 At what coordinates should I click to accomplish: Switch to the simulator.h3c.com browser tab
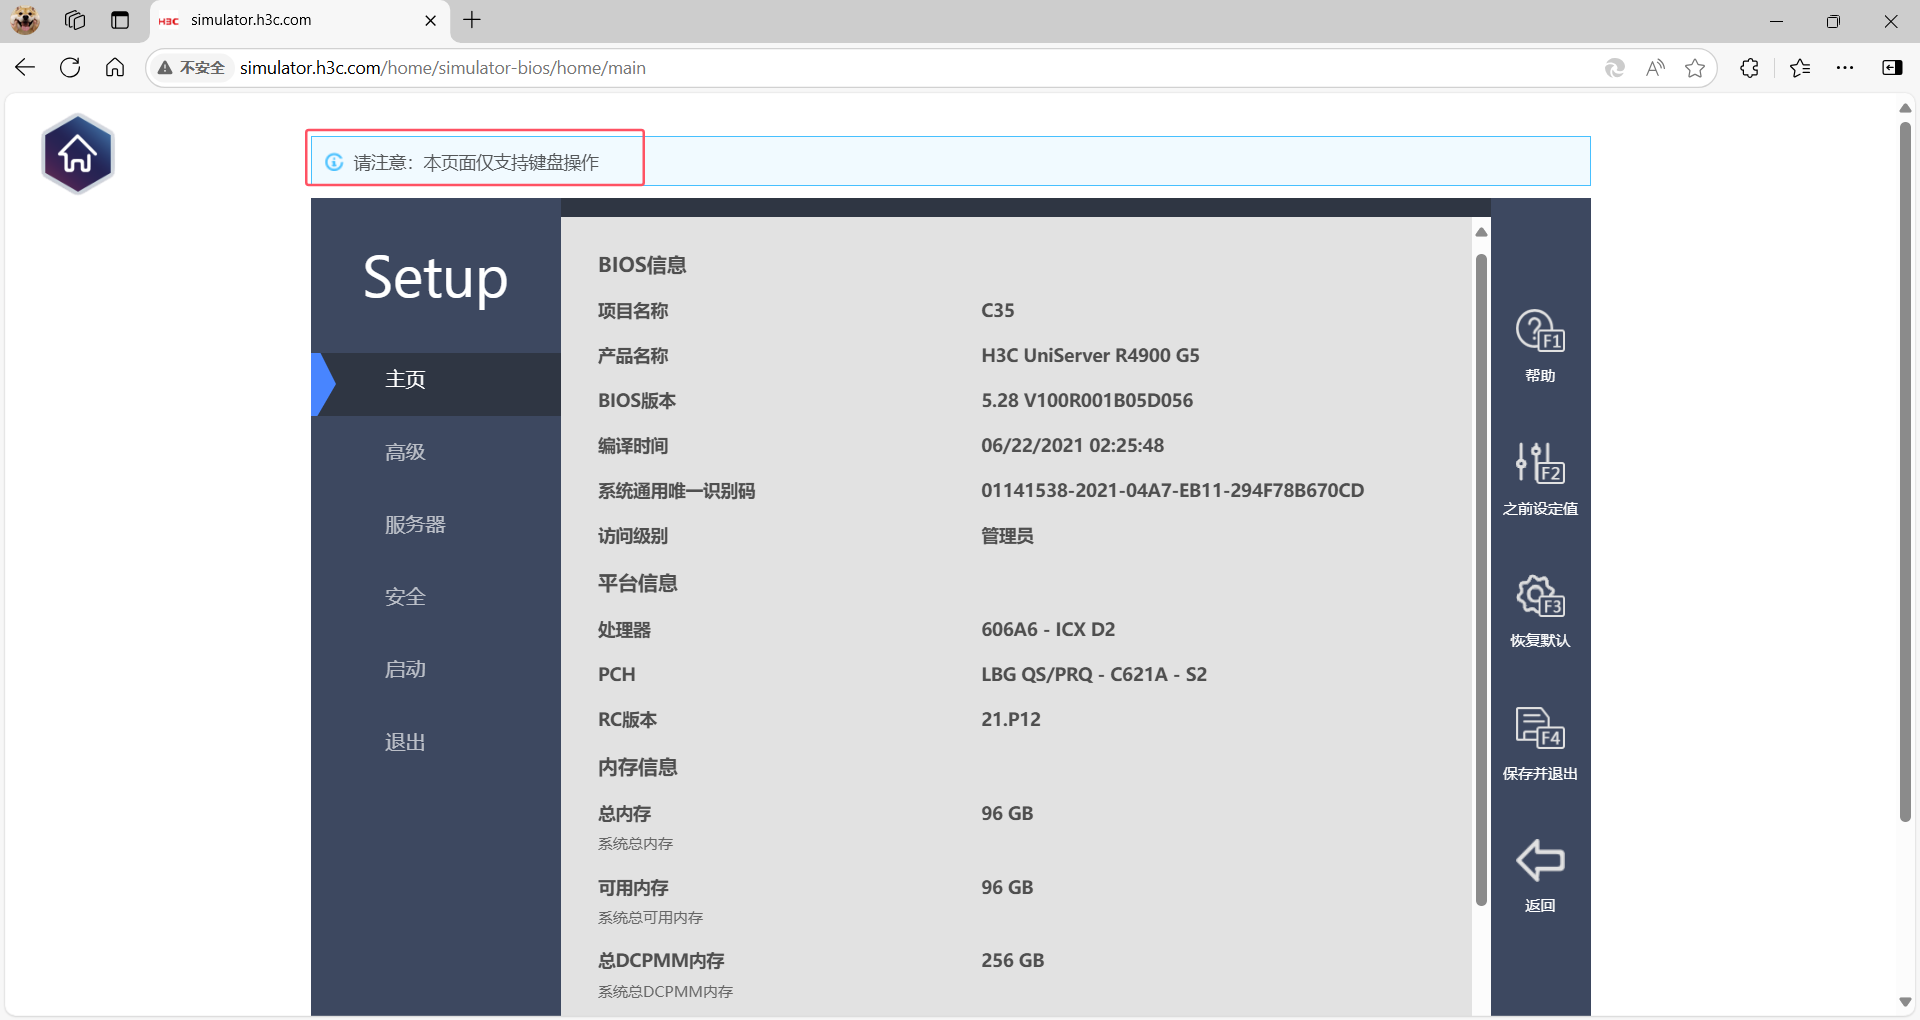coord(300,20)
